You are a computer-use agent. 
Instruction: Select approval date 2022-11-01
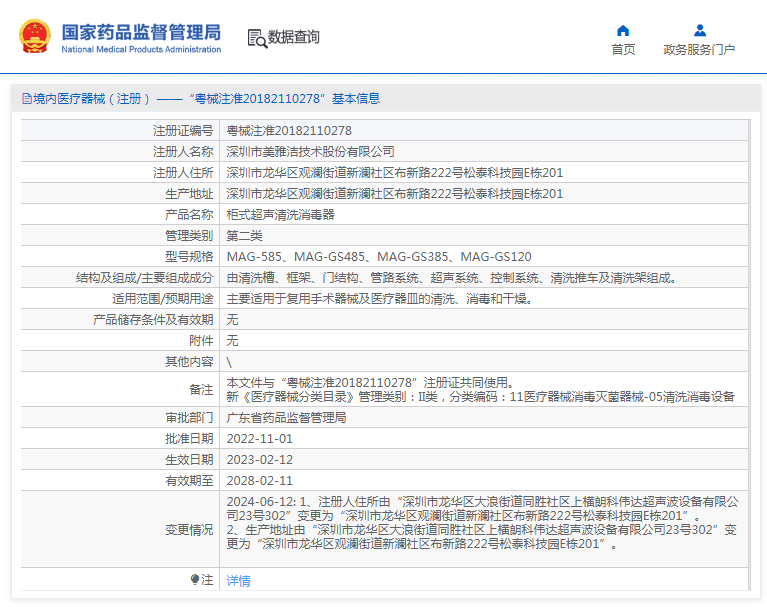[259, 439]
